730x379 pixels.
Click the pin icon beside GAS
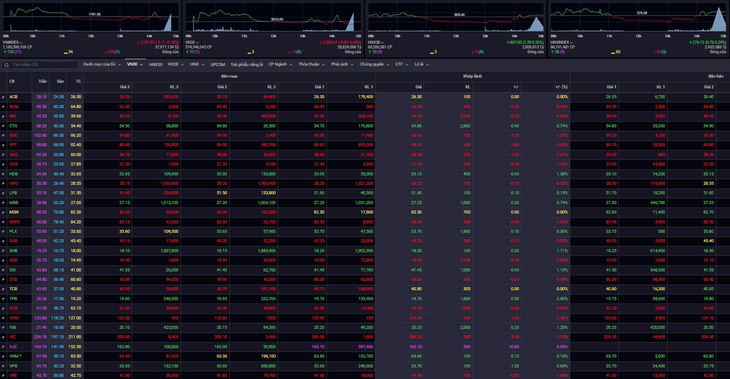pos(3,155)
